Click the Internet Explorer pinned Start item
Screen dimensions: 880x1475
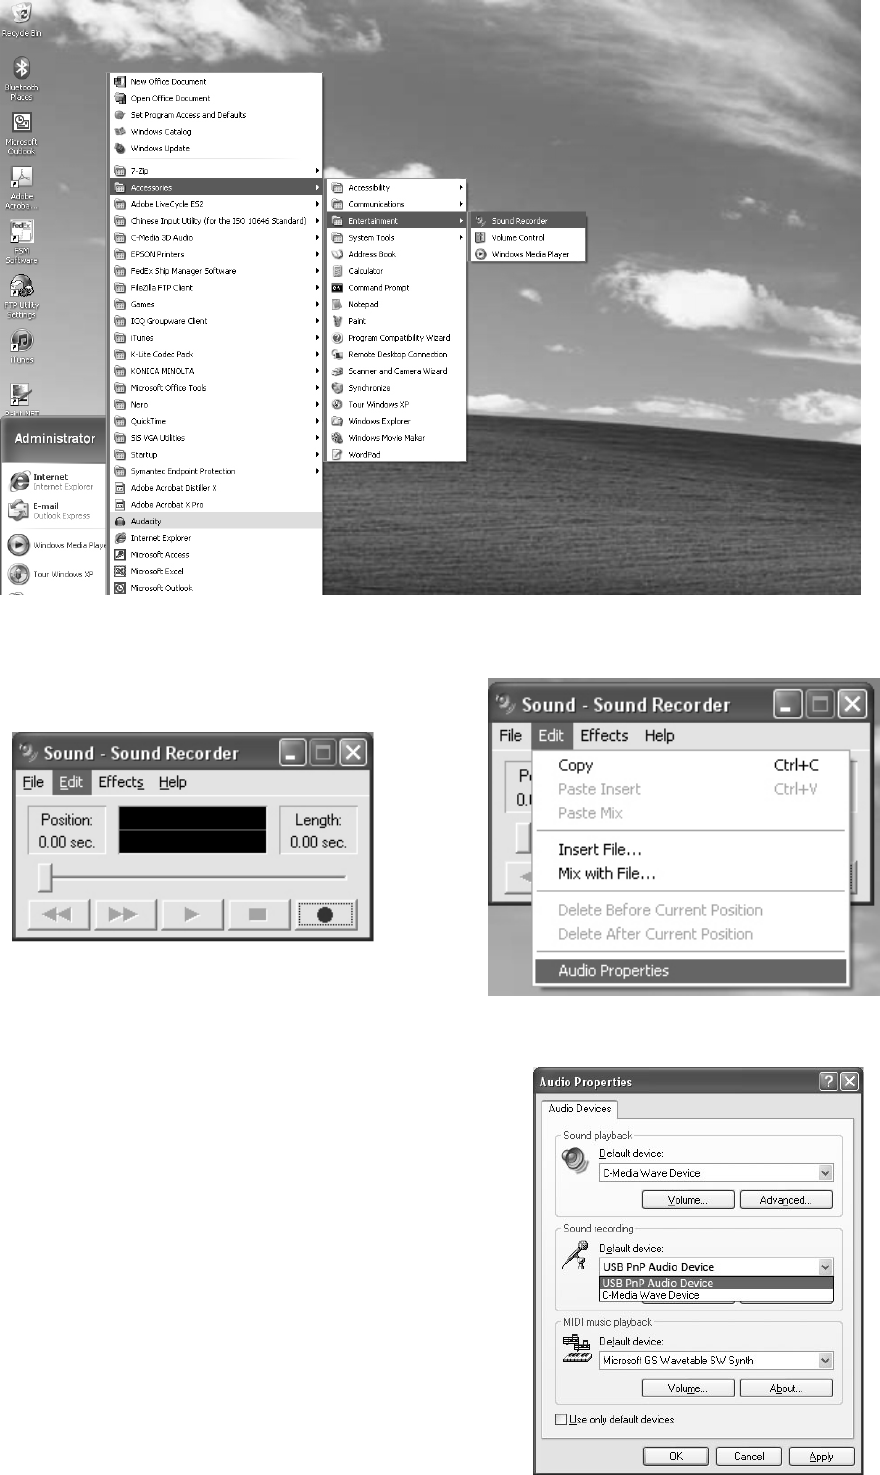(55, 481)
